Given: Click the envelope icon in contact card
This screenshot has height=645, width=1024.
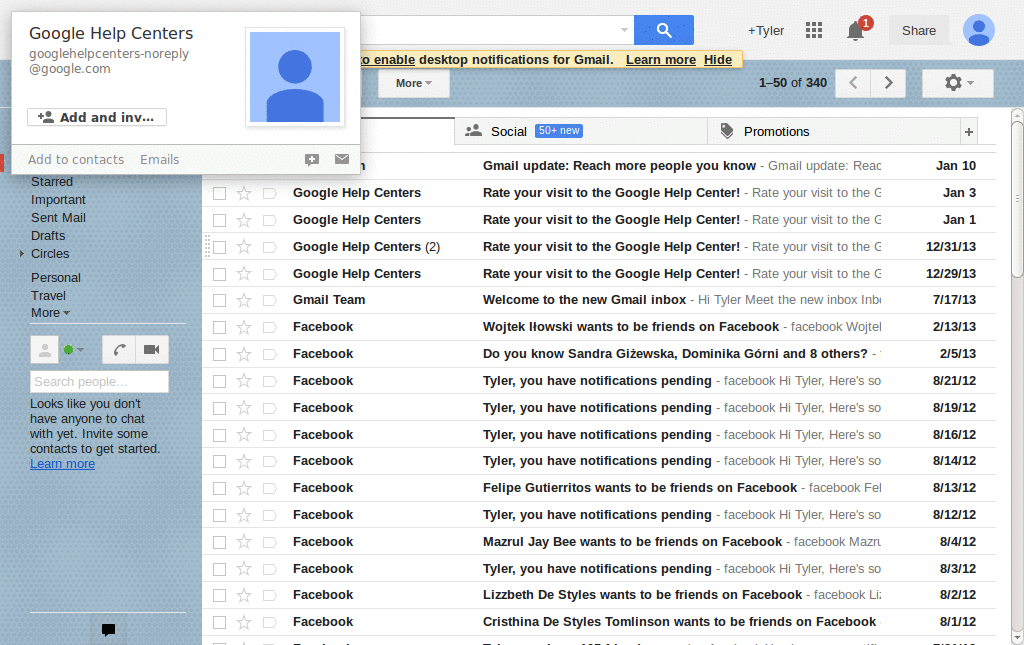Looking at the screenshot, I should pos(342,159).
